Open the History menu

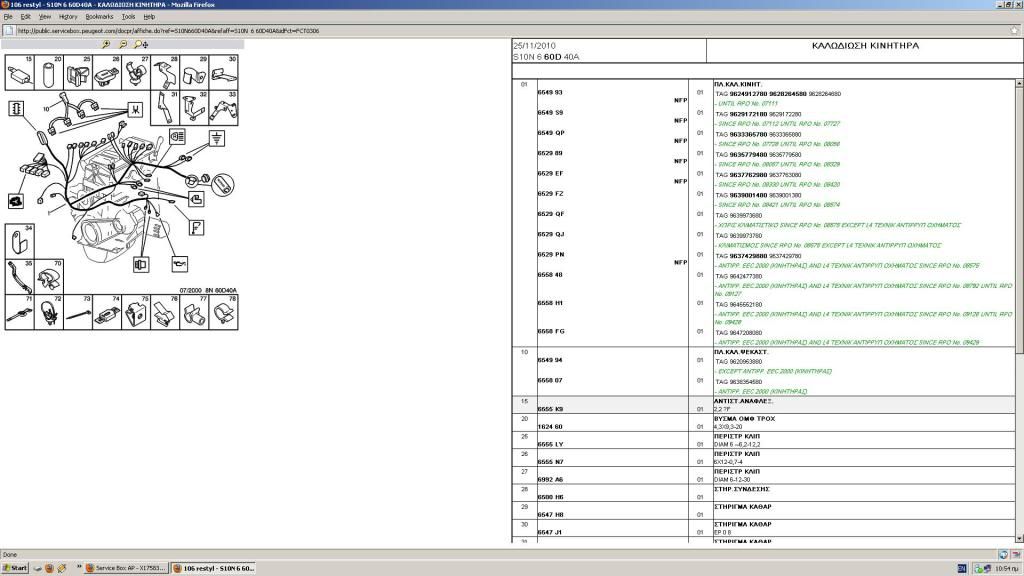(x=68, y=16)
